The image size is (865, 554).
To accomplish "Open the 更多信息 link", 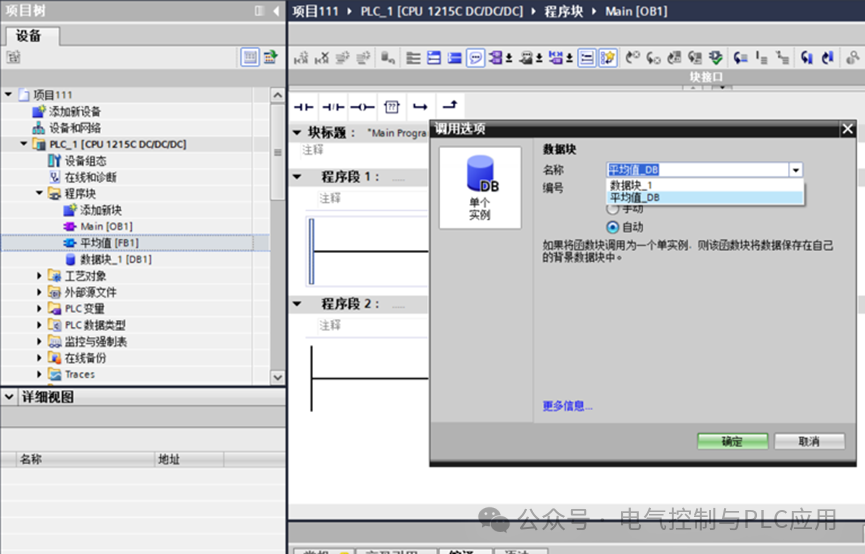I will coord(567,406).
